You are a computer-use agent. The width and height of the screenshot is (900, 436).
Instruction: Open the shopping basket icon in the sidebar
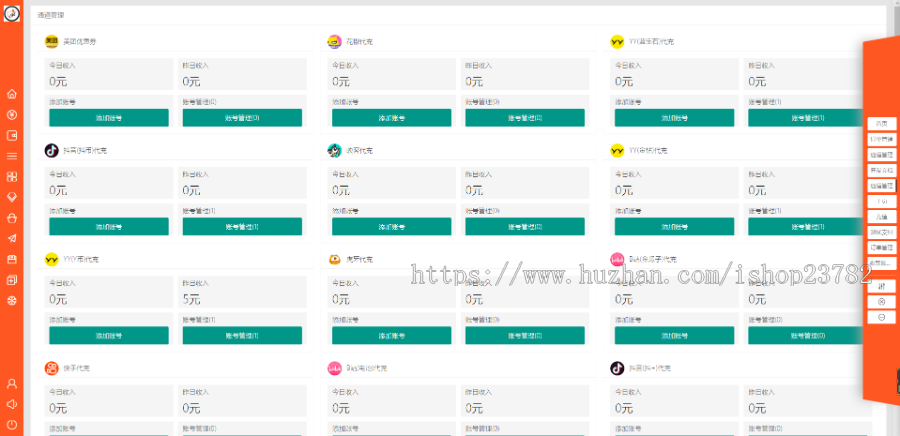(x=11, y=218)
